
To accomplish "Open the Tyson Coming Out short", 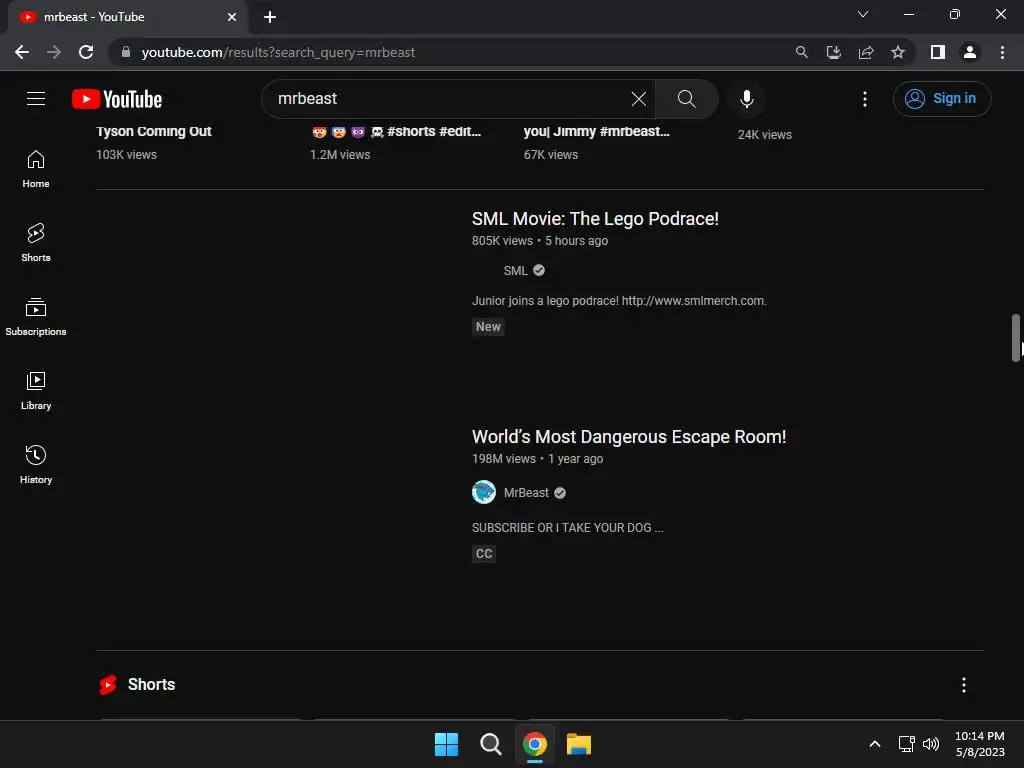I will tap(153, 131).
